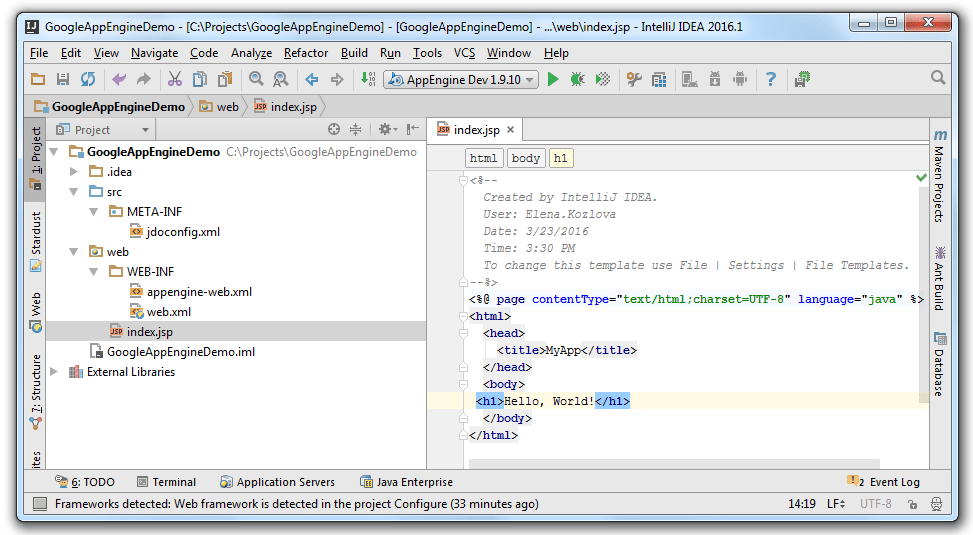Click the Search Everywhere magnifier icon
The height and width of the screenshot is (535, 973).
[x=938, y=78]
